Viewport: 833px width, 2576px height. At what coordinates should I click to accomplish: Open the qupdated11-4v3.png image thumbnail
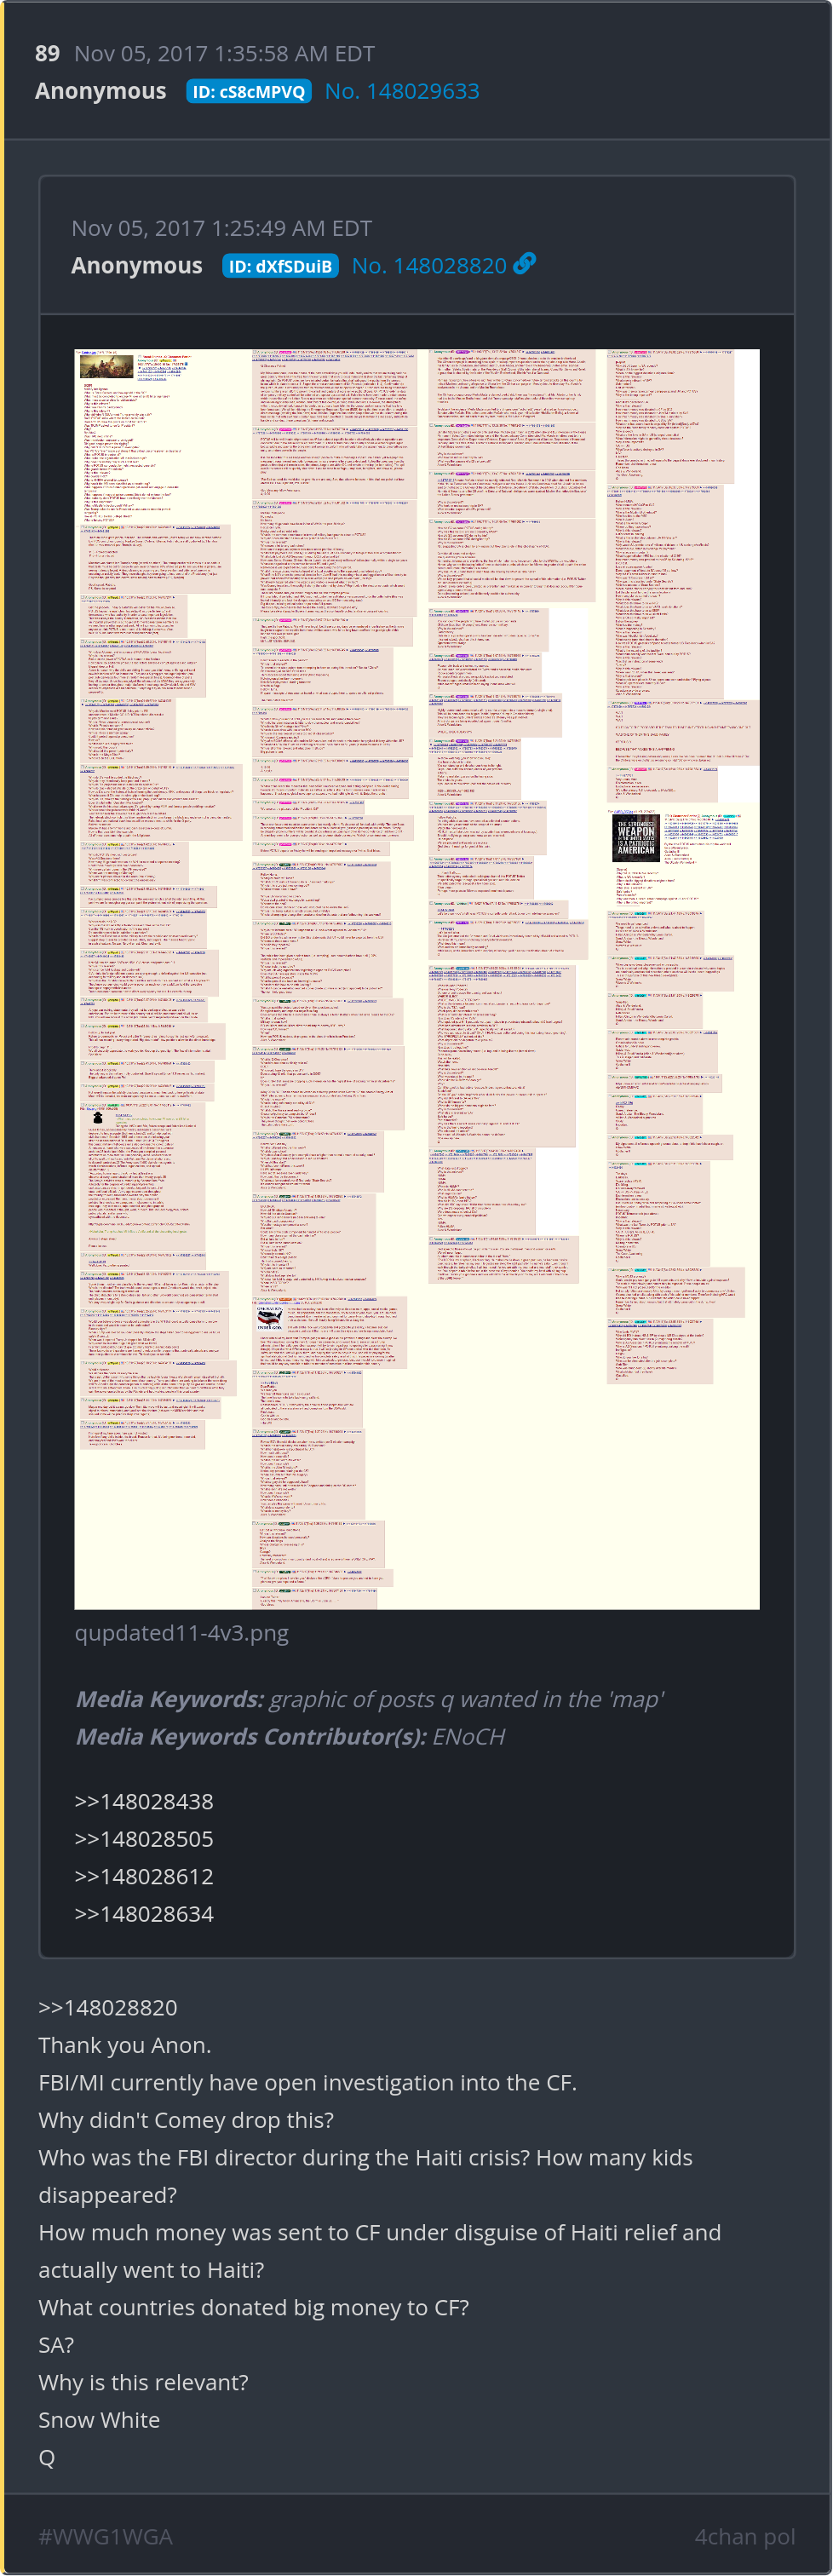coord(417,979)
